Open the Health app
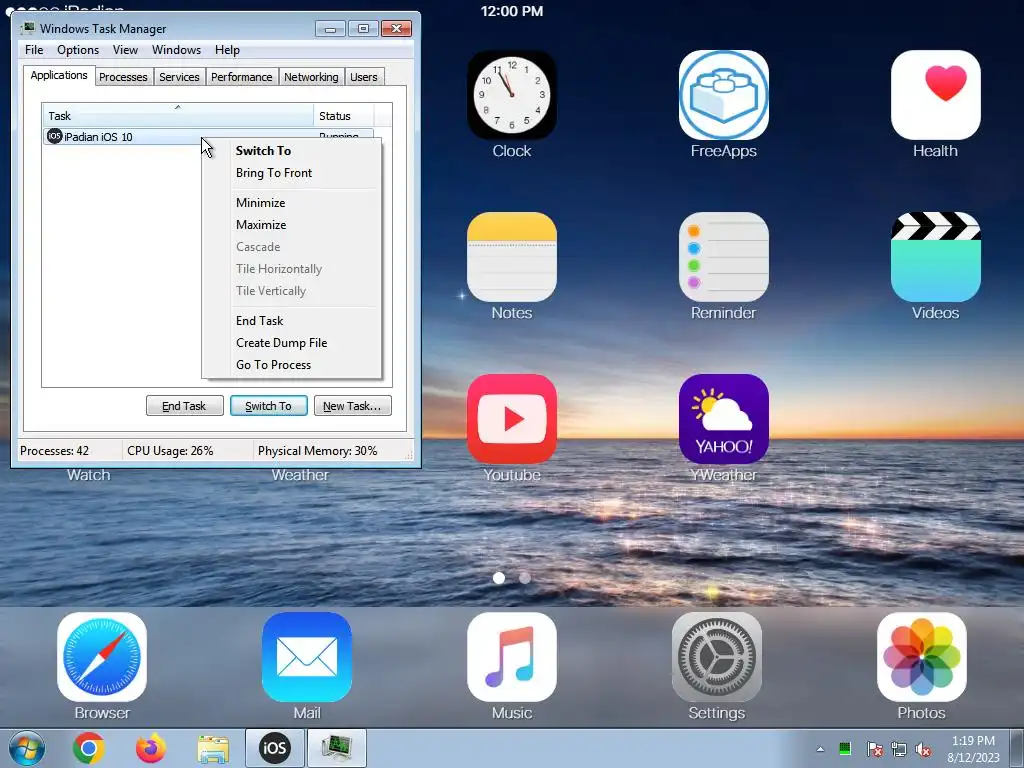Screen dimensions: 1024x768 935,95
